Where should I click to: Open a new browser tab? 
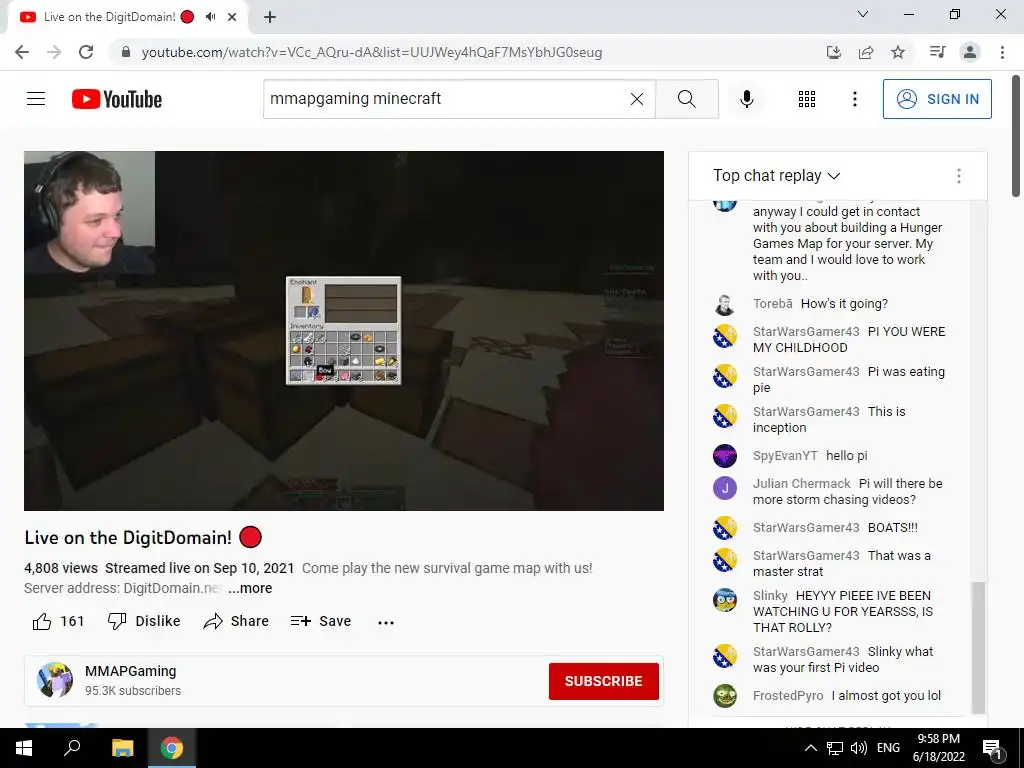[270, 18]
